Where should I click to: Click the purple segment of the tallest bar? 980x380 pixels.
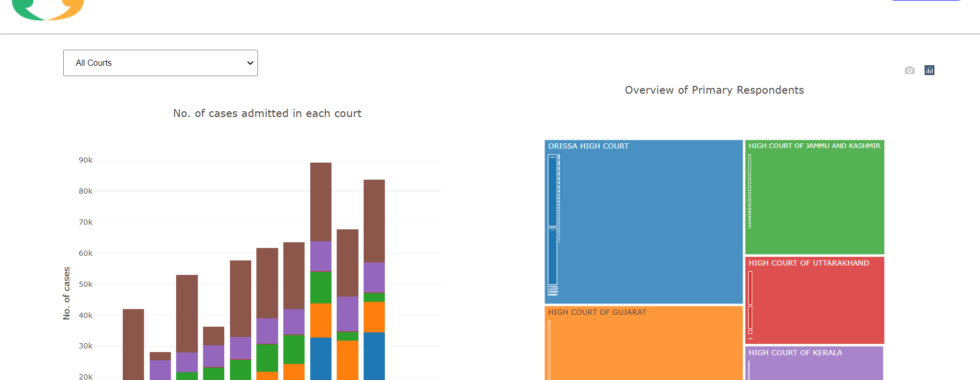[x=321, y=256]
